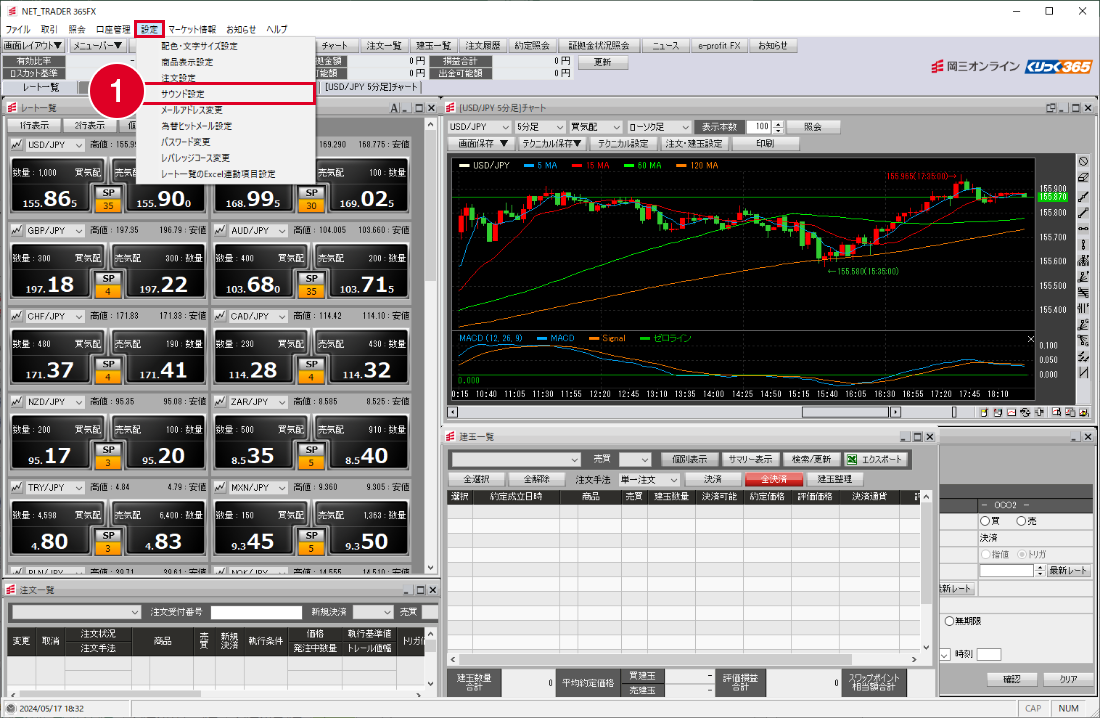
Task: Click the A| font icon in レート一覧 title bar
Action: pyautogui.click(x=395, y=108)
